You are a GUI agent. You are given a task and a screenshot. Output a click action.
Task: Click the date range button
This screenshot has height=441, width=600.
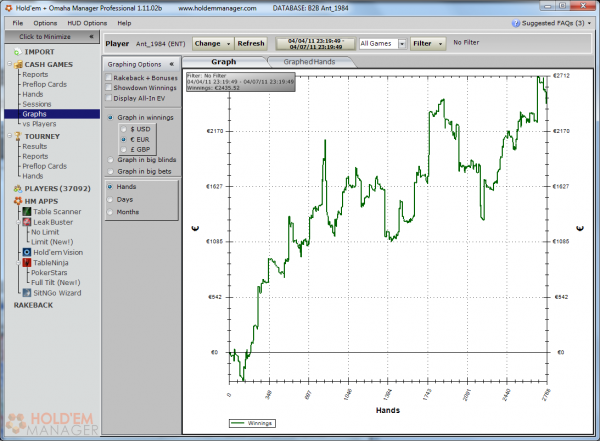(x=316, y=43)
